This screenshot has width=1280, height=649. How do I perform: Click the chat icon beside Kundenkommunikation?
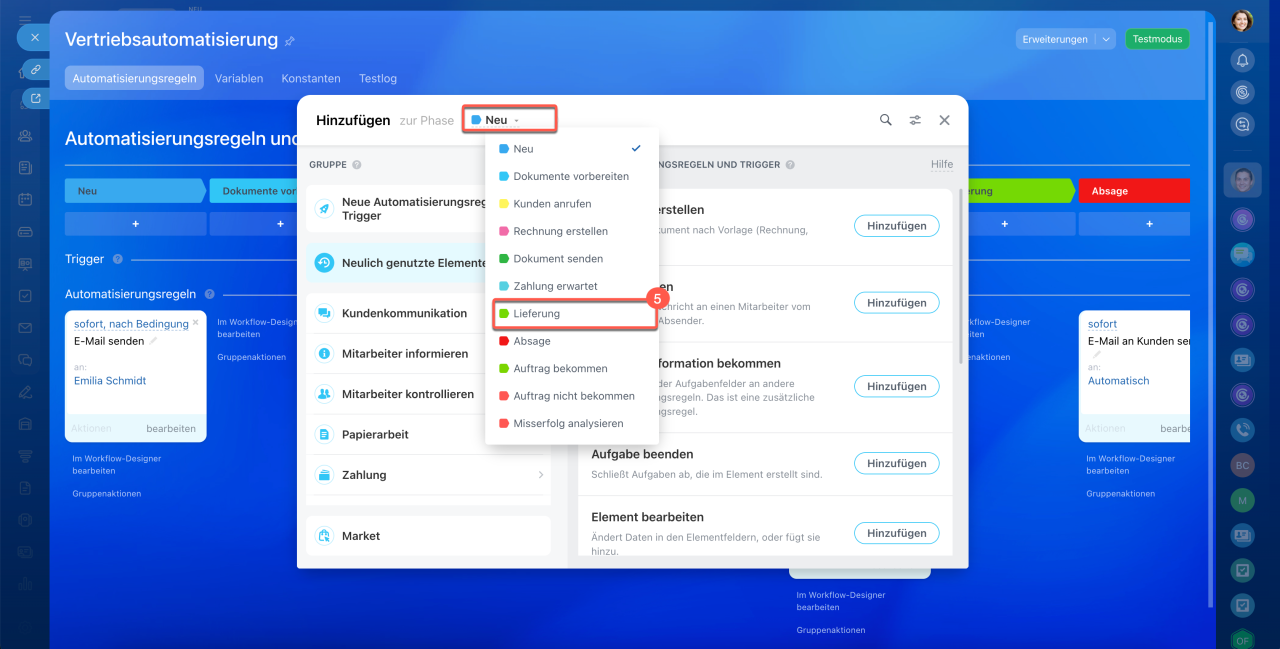[x=324, y=313]
